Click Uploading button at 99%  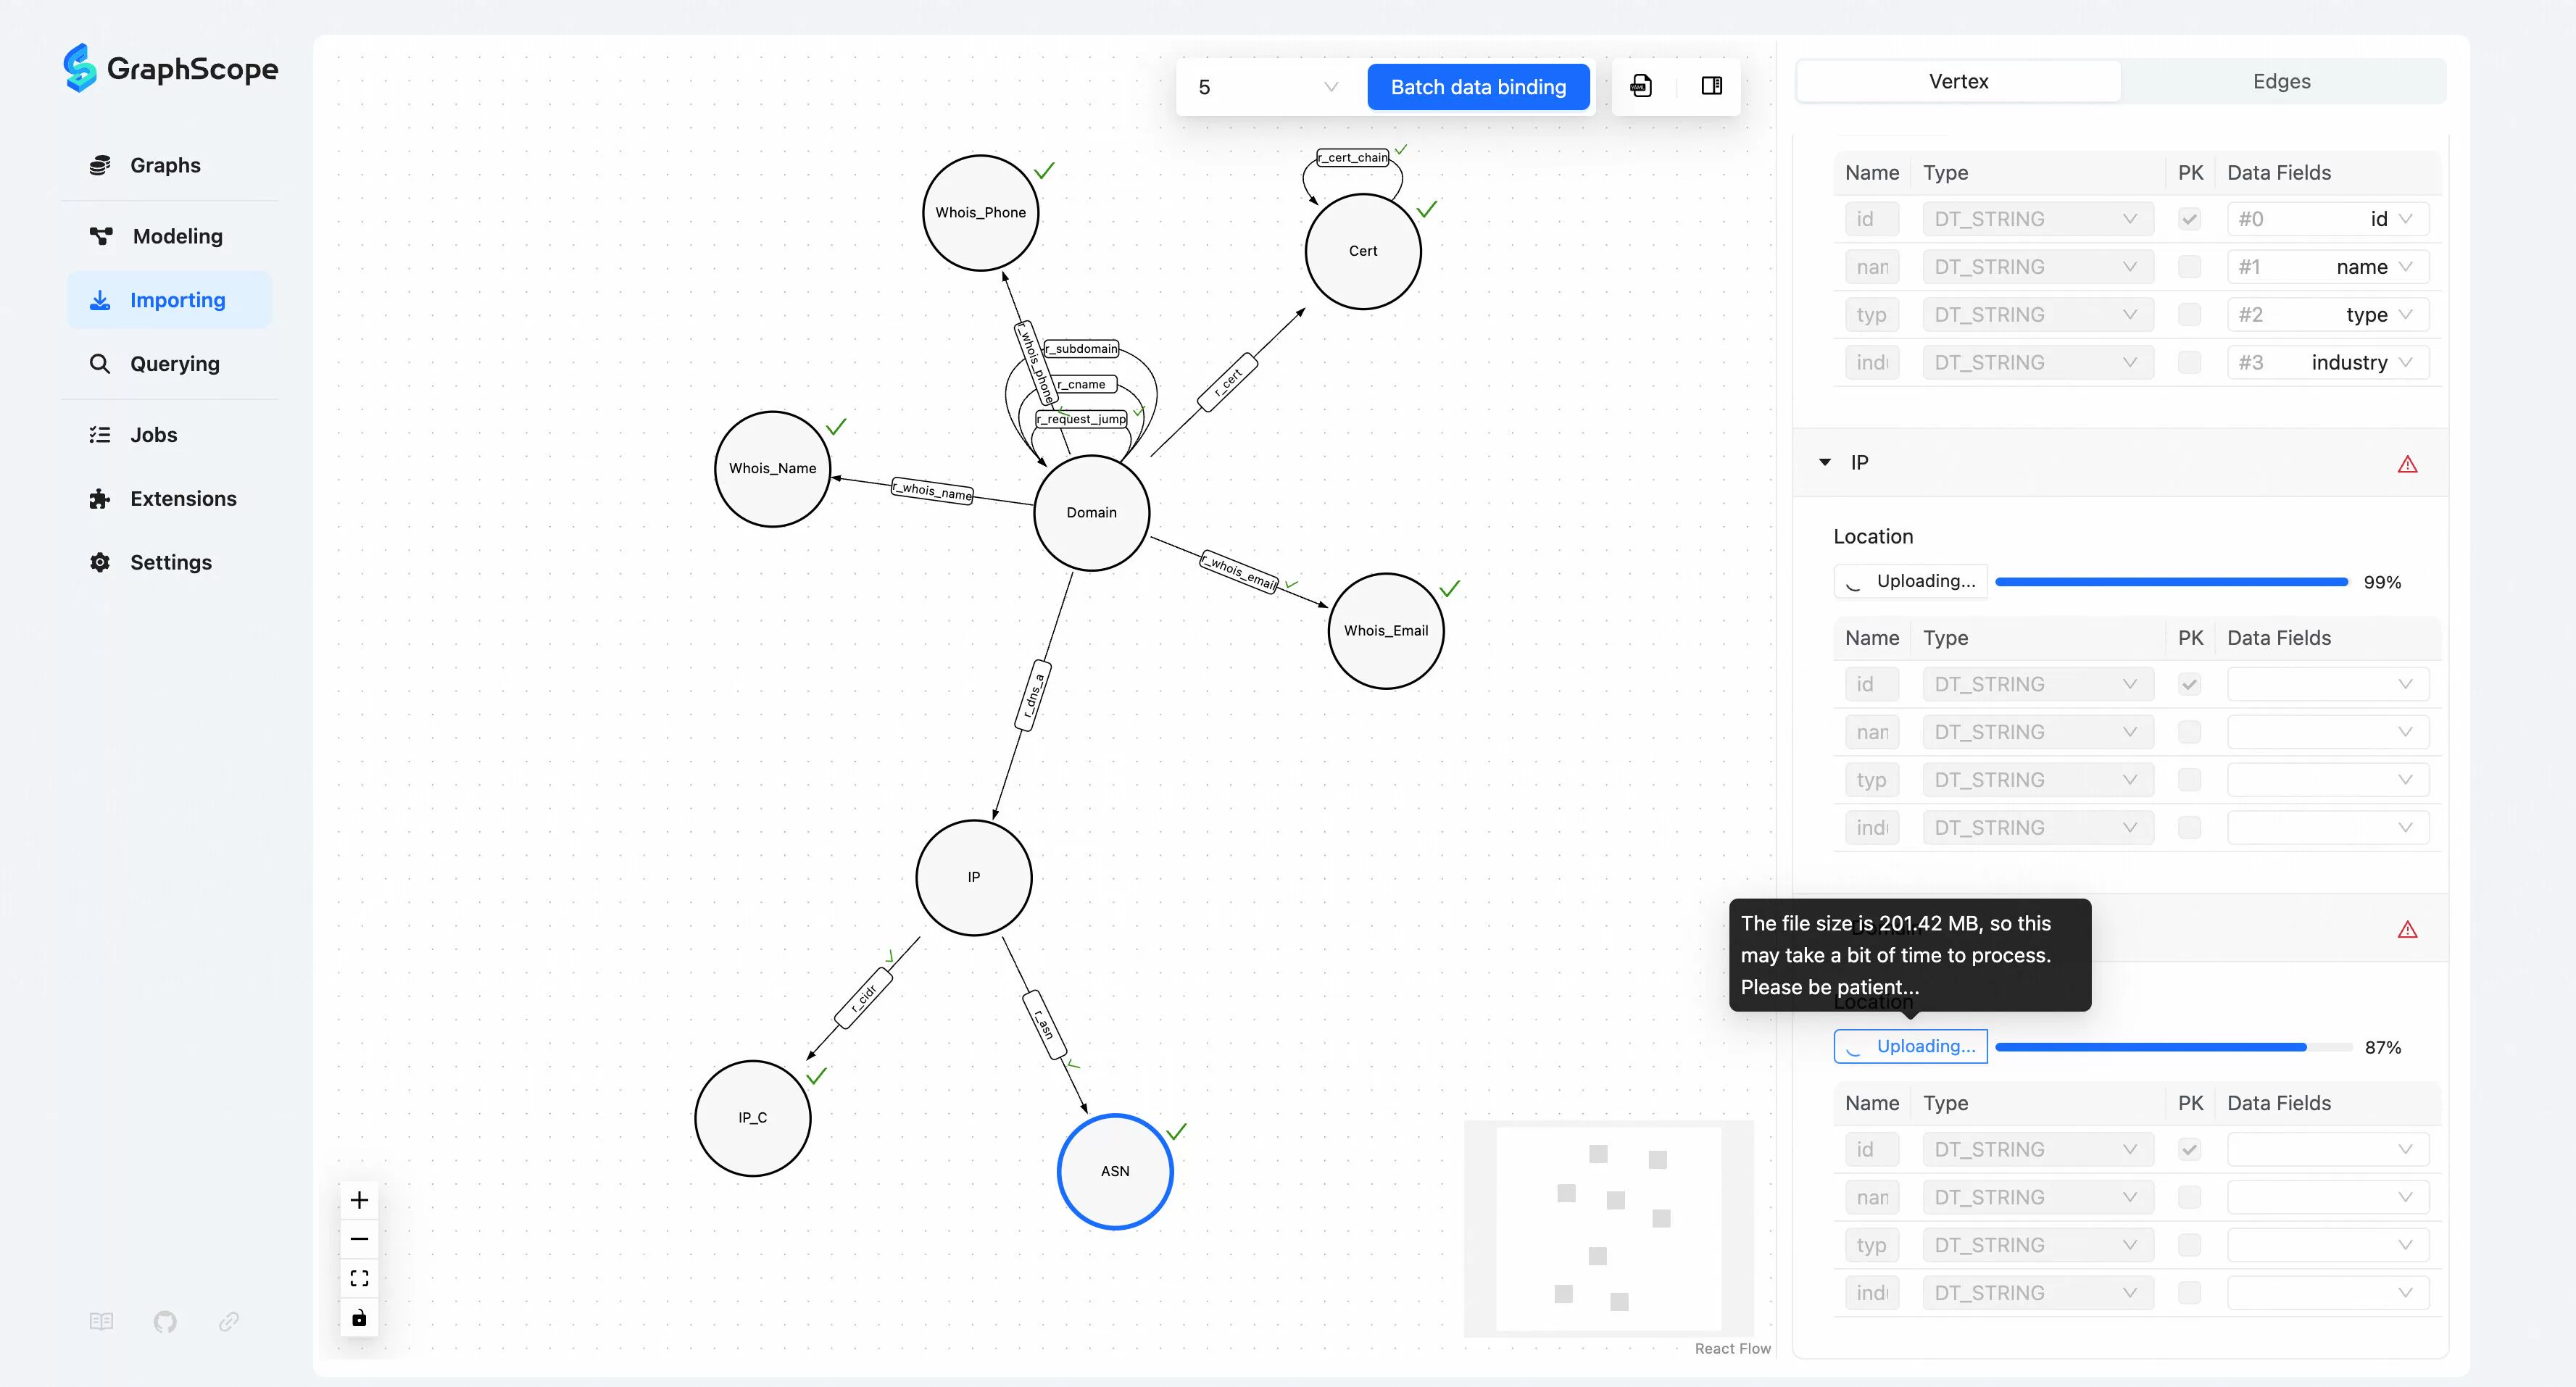(x=1910, y=581)
